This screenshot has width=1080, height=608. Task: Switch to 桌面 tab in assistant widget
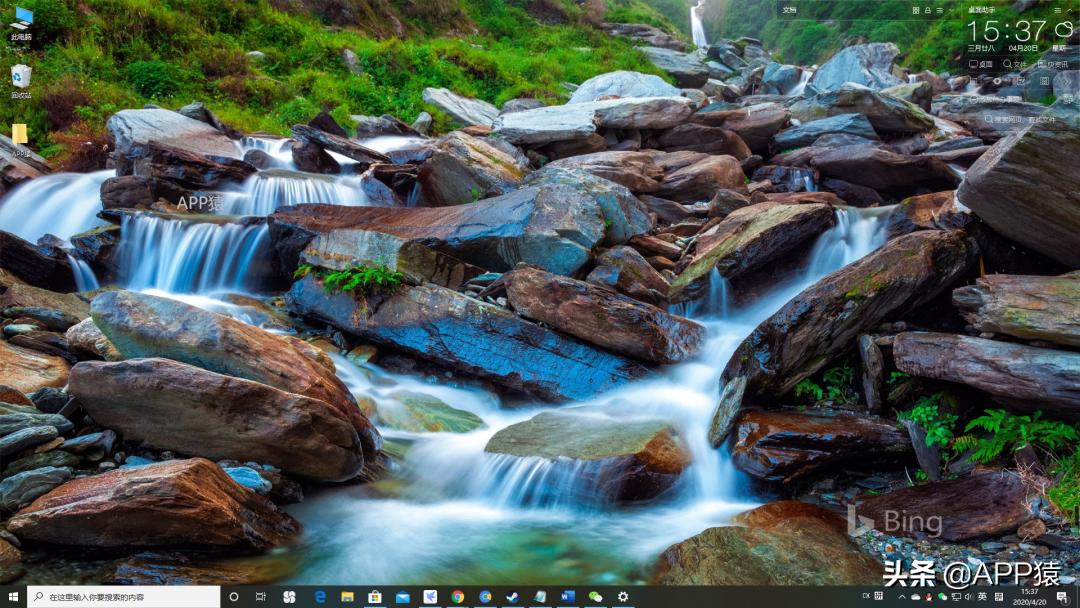981,64
